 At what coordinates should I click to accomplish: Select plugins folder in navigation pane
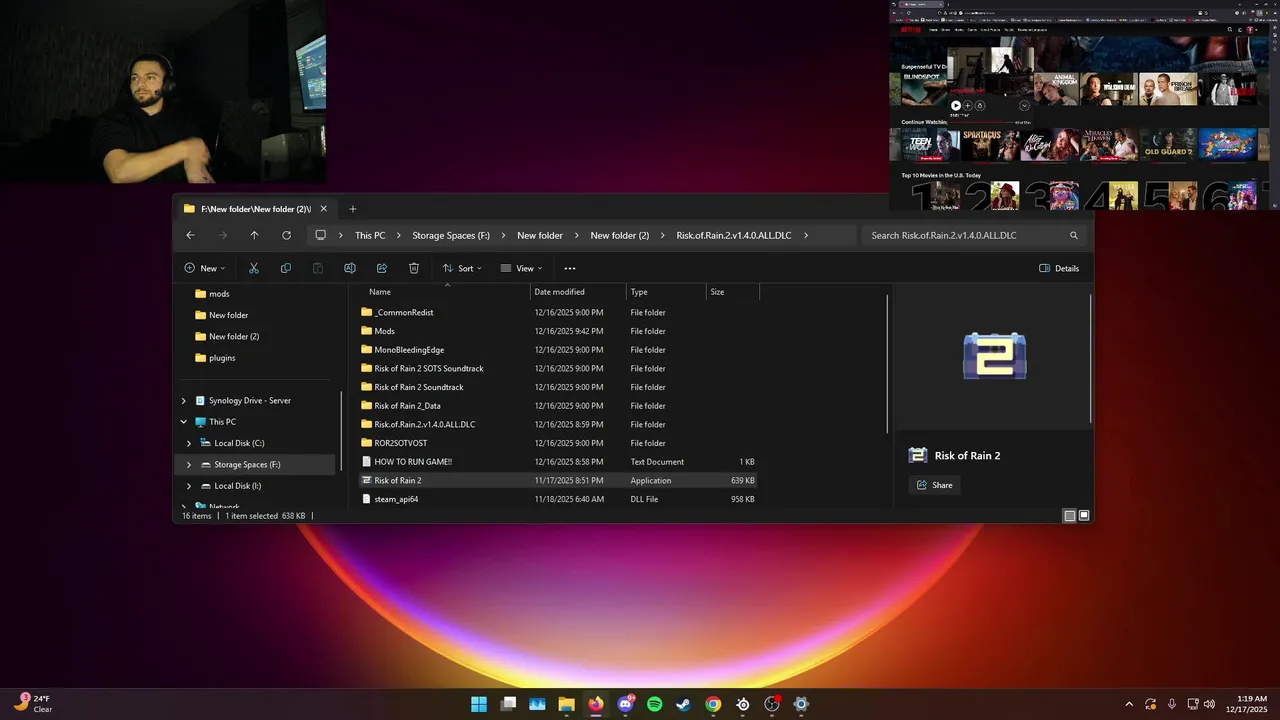(221, 358)
